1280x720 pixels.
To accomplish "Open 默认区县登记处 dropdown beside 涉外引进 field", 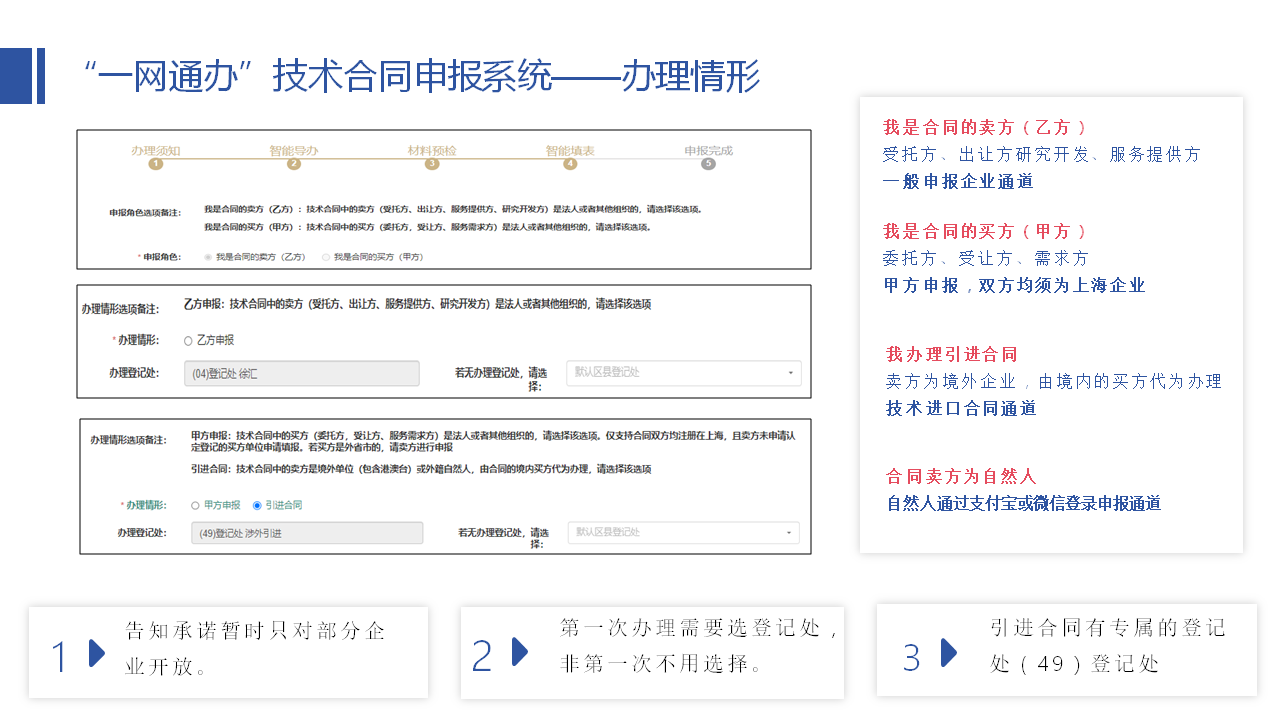I will (x=684, y=532).
